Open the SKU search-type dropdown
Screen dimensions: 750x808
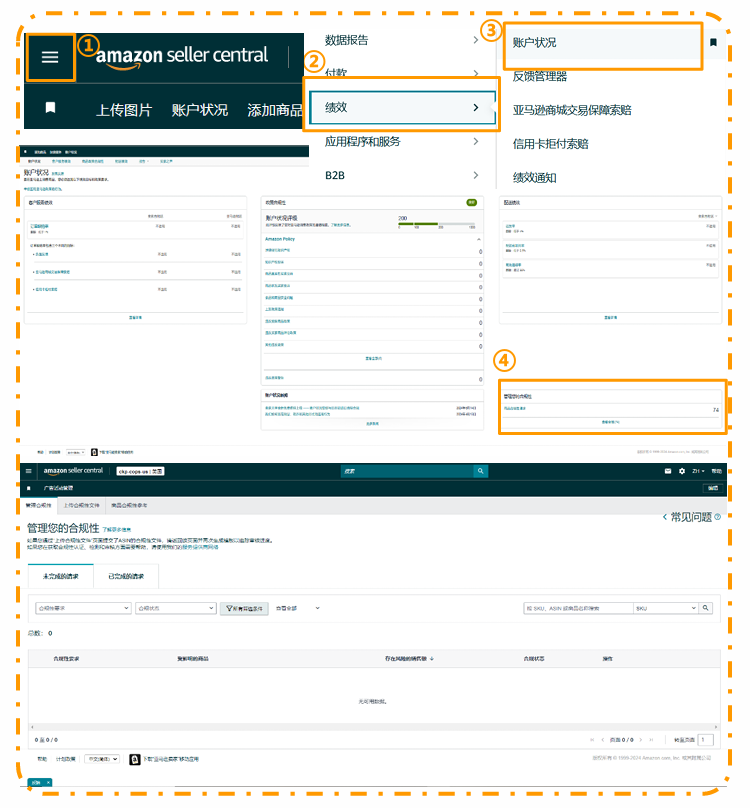665,608
